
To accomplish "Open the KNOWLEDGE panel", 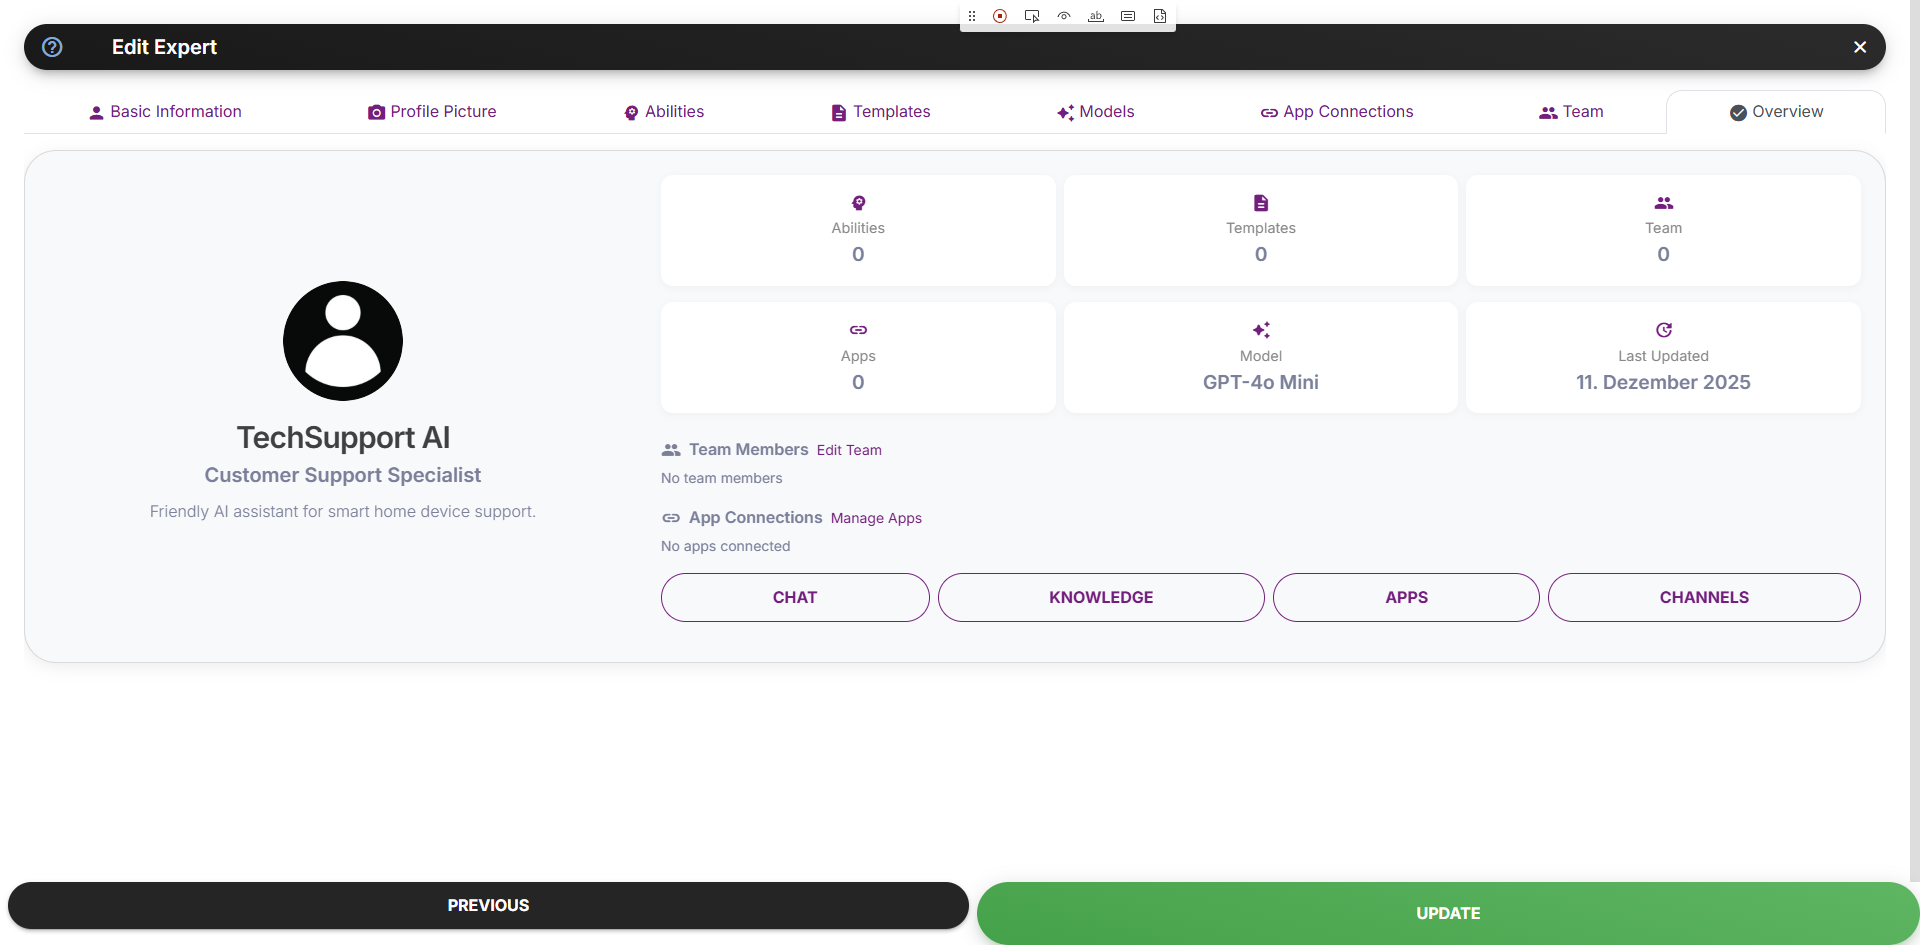I will coord(1100,597).
